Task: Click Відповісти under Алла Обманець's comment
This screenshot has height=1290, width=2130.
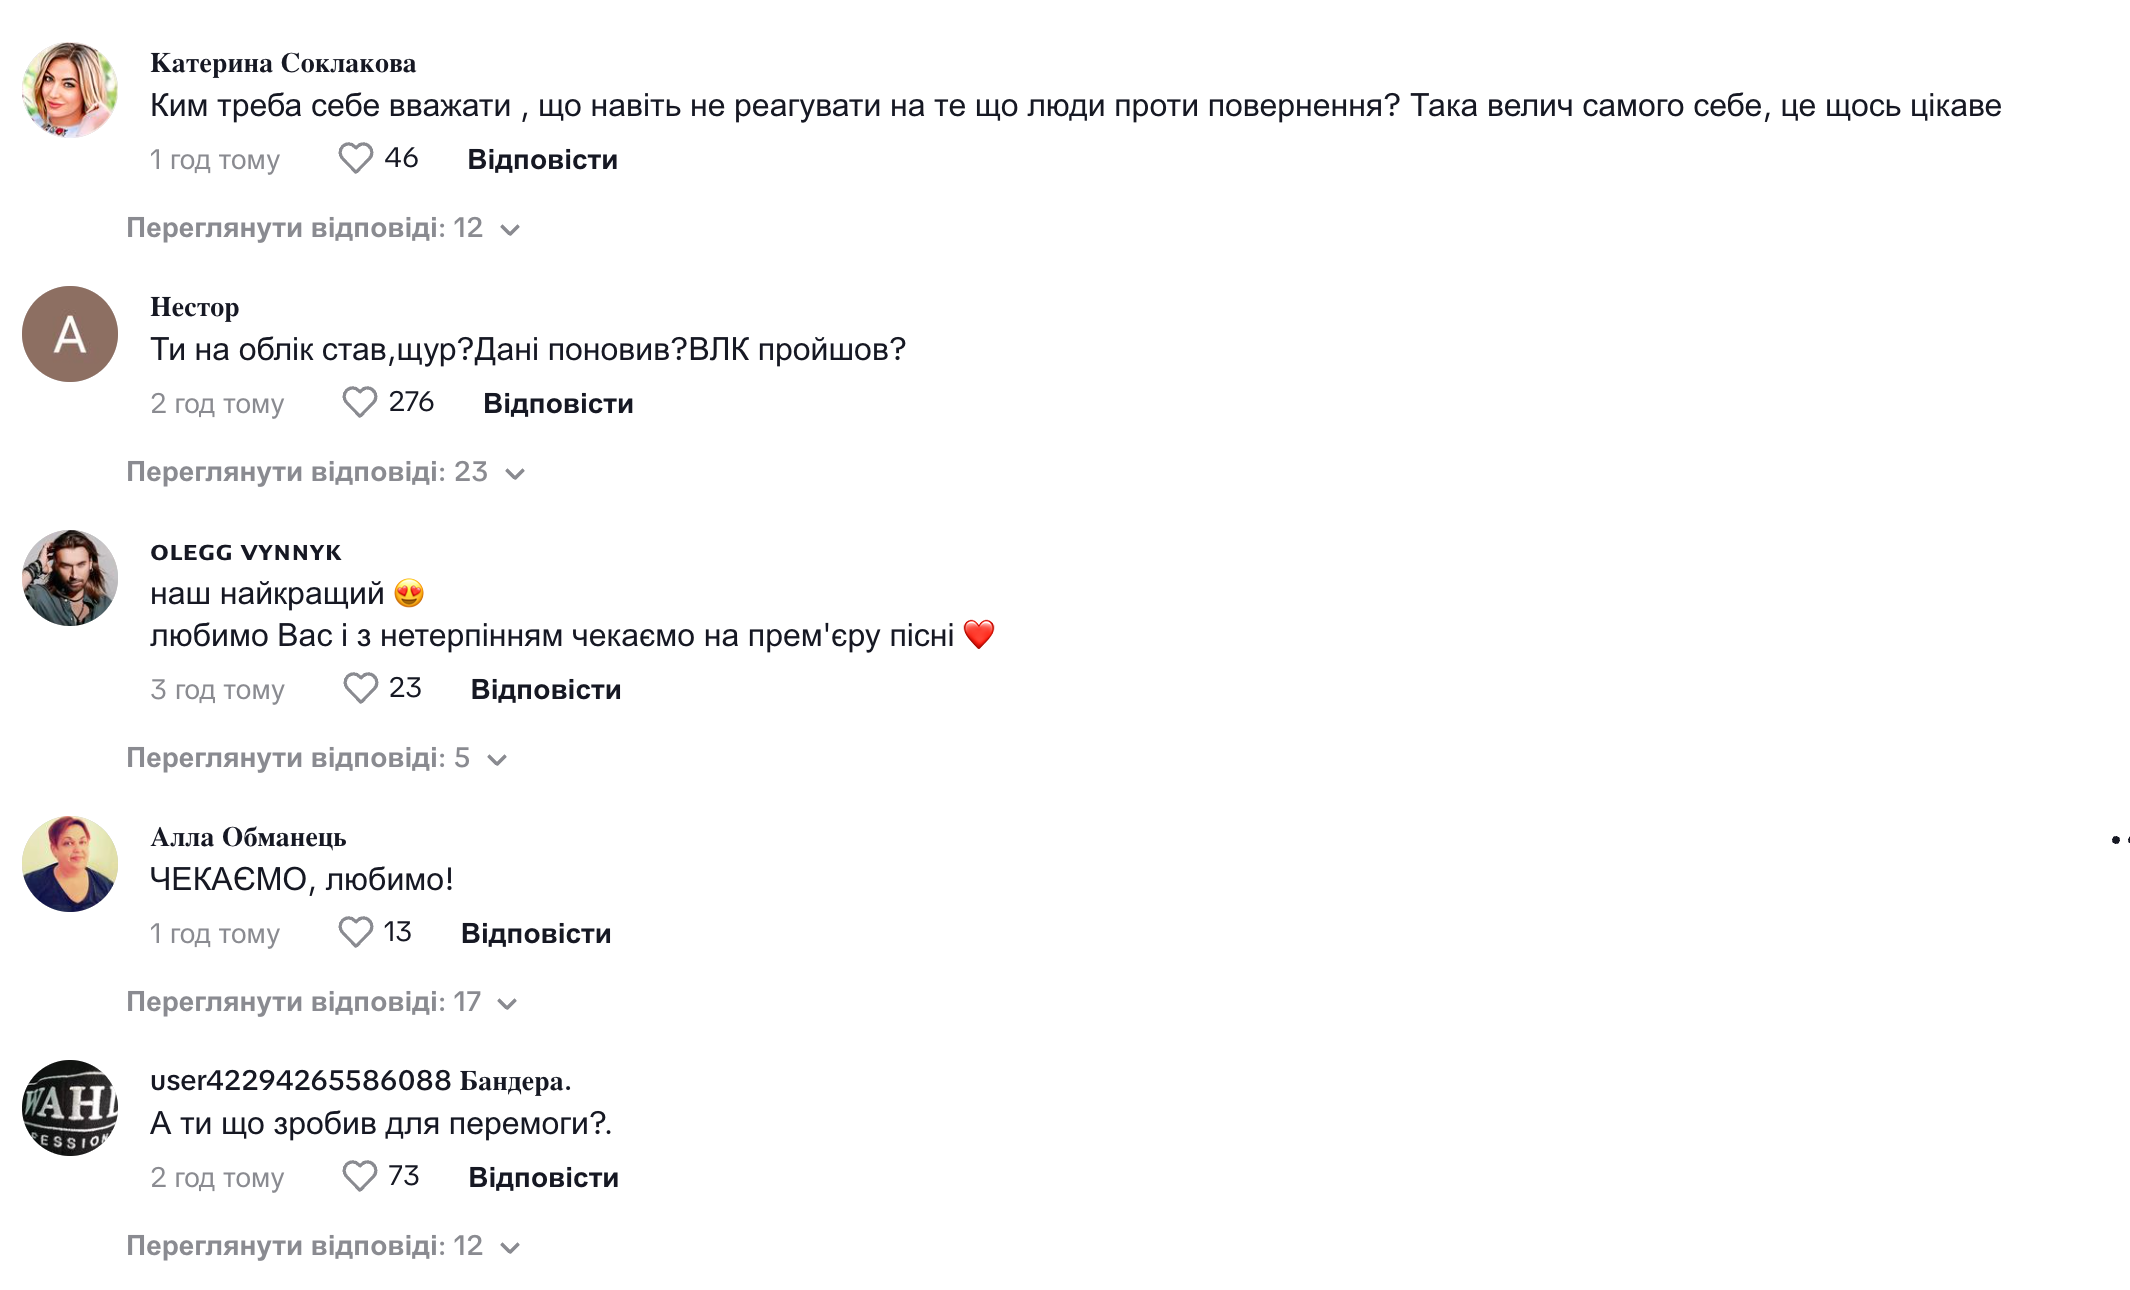Action: (x=536, y=934)
